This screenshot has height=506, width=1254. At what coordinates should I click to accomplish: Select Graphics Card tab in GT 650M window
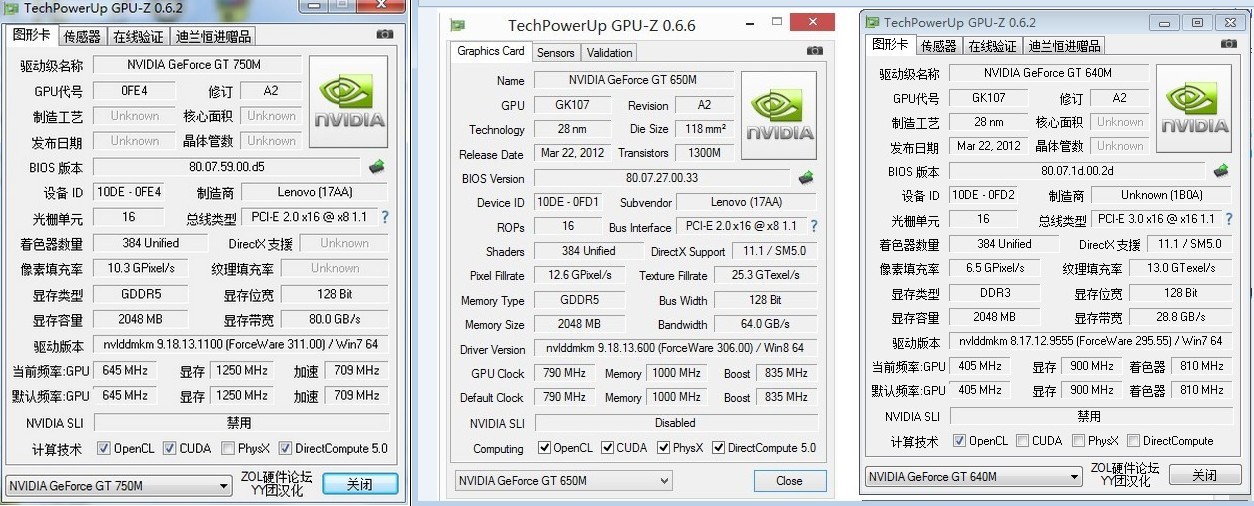coord(491,51)
